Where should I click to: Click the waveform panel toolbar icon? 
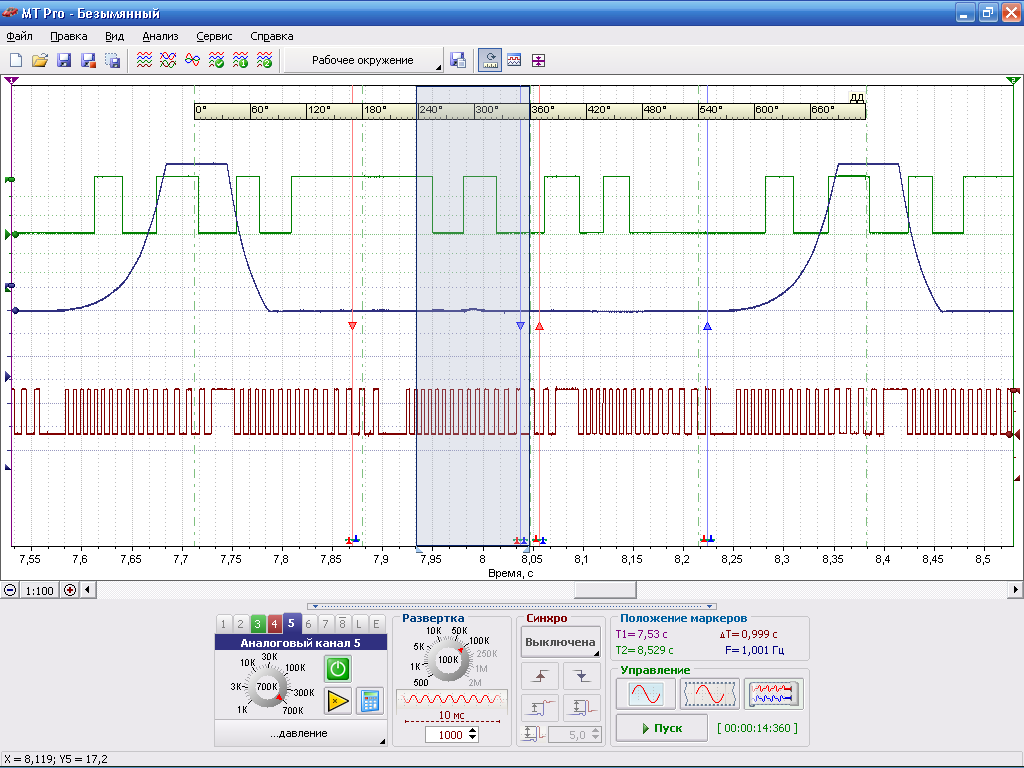point(515,61)
